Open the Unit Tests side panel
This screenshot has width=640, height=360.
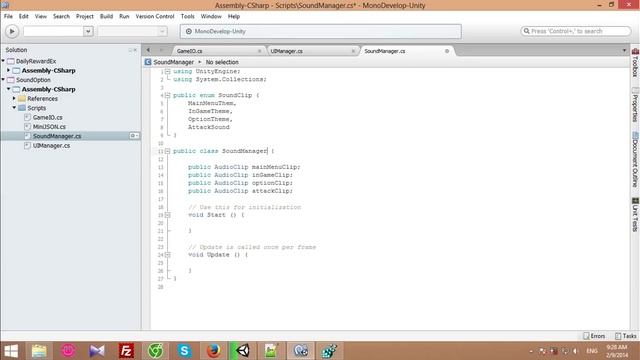point(635,215)
